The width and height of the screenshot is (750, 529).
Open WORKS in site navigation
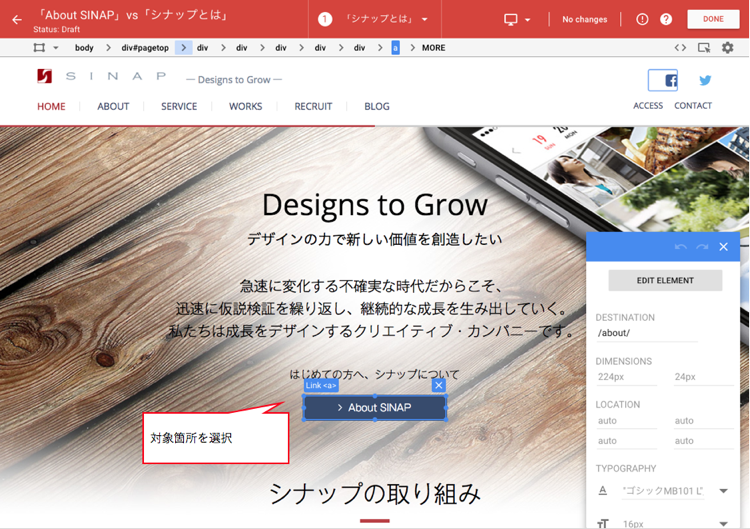pos(245,107)
